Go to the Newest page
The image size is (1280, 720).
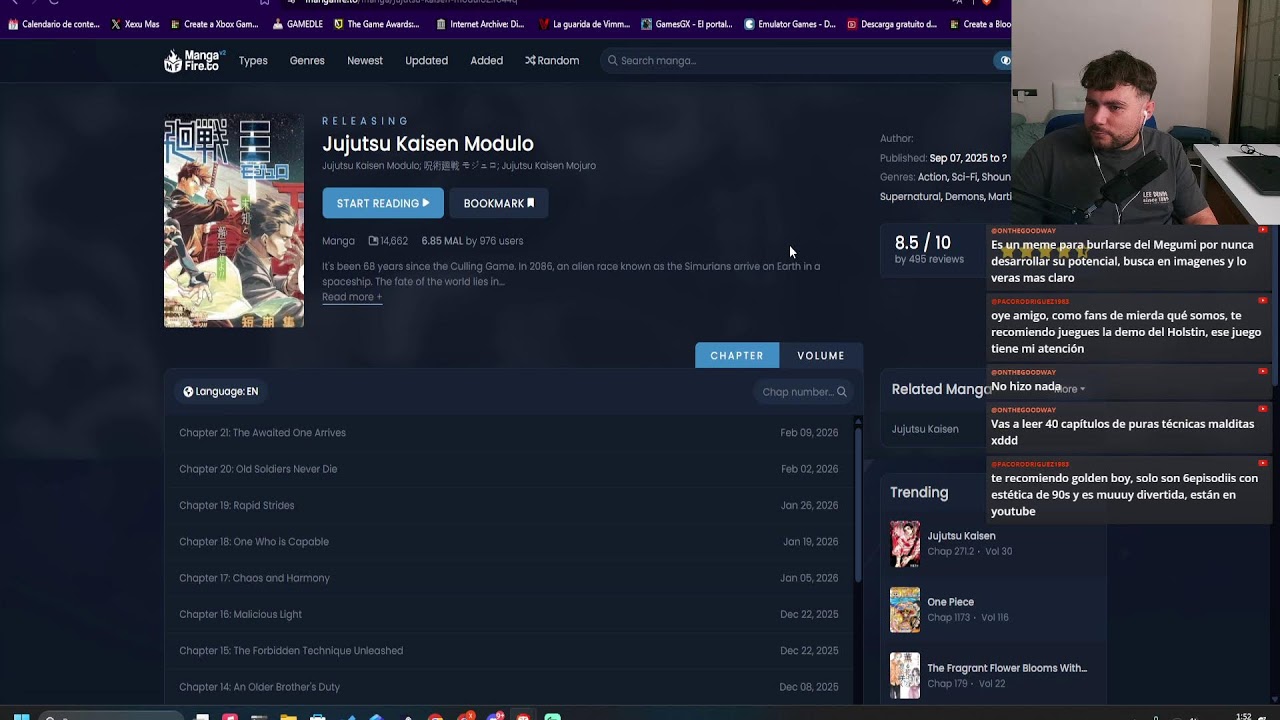coord(365,61)
